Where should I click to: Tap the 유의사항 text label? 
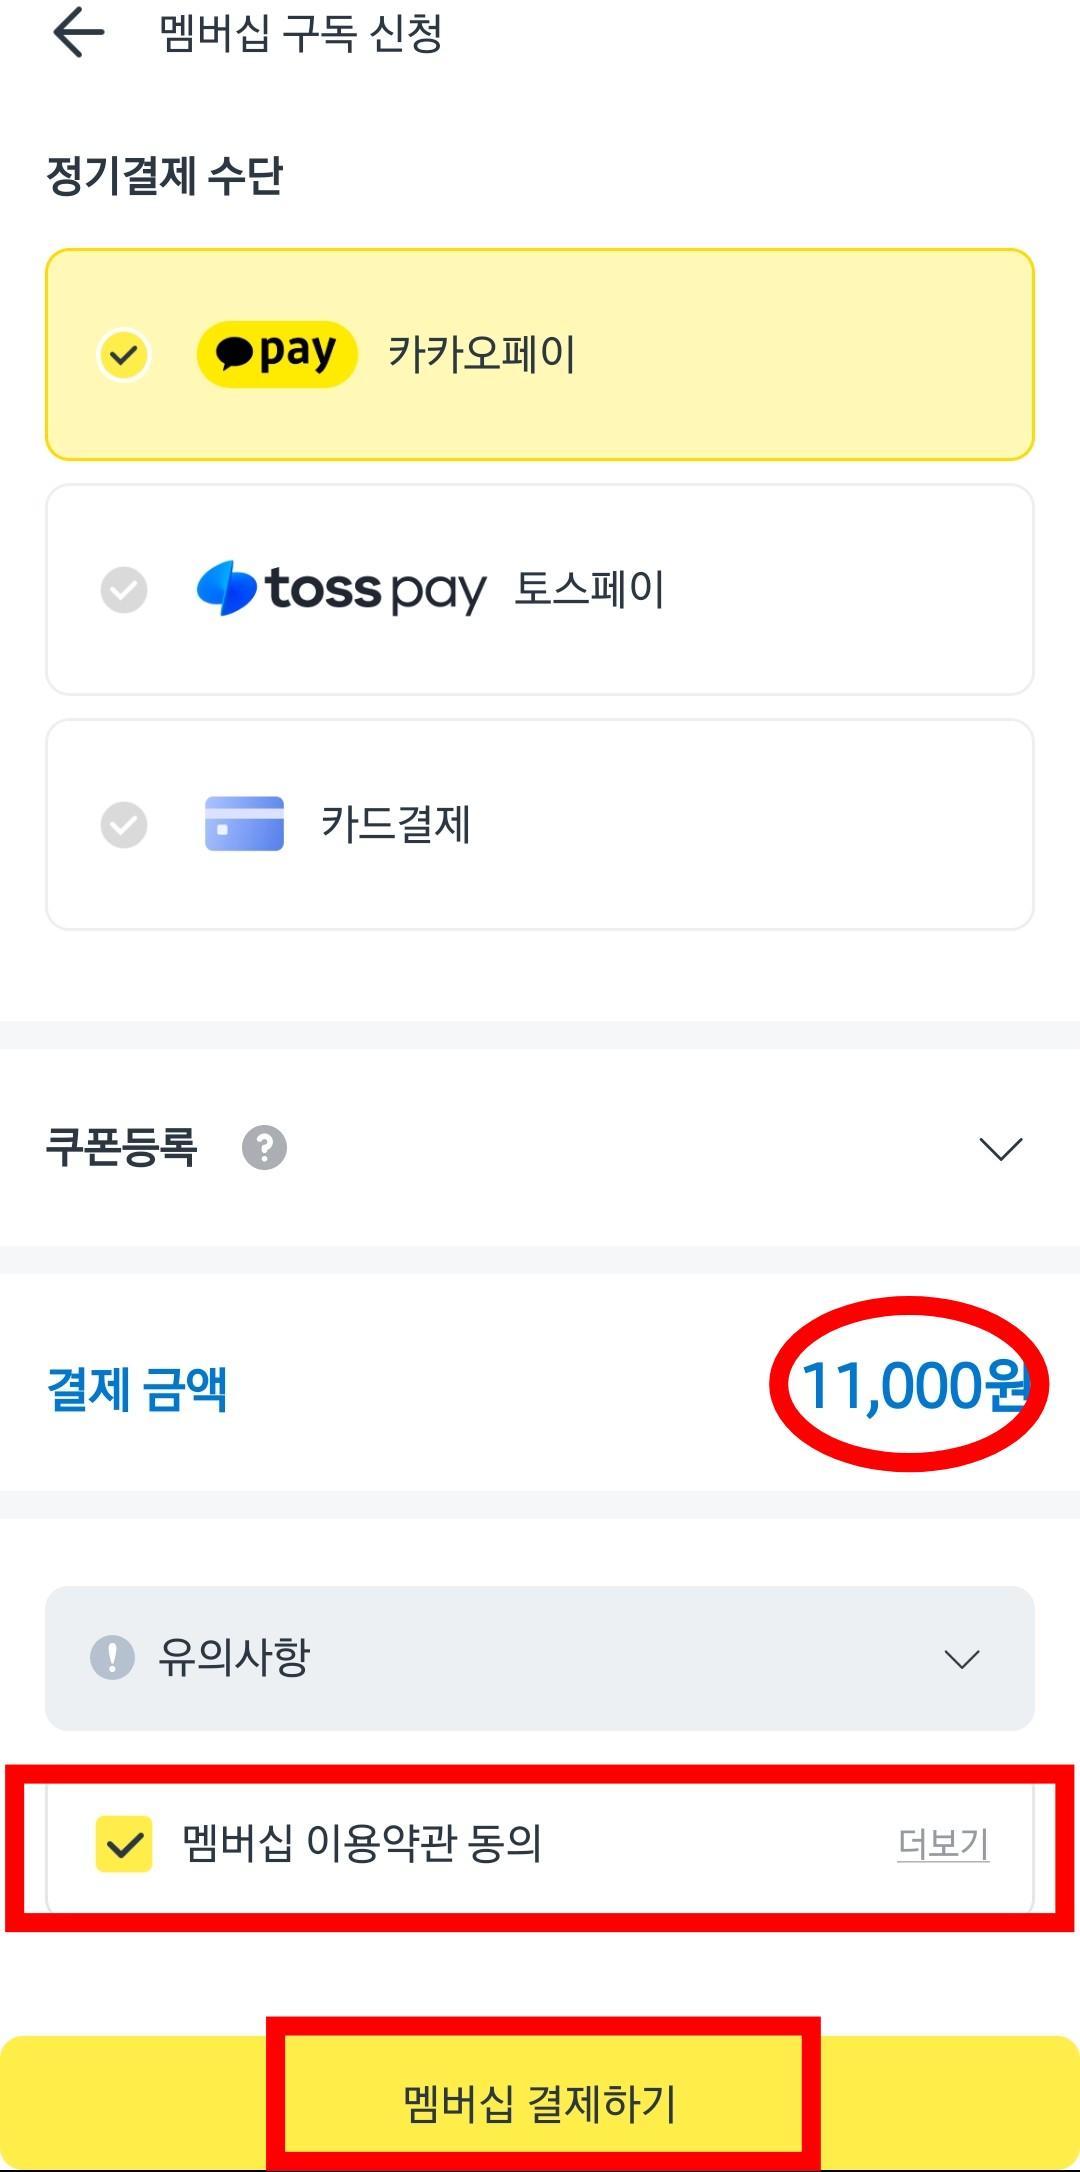pyautogui.click(x=235, y=1657)
